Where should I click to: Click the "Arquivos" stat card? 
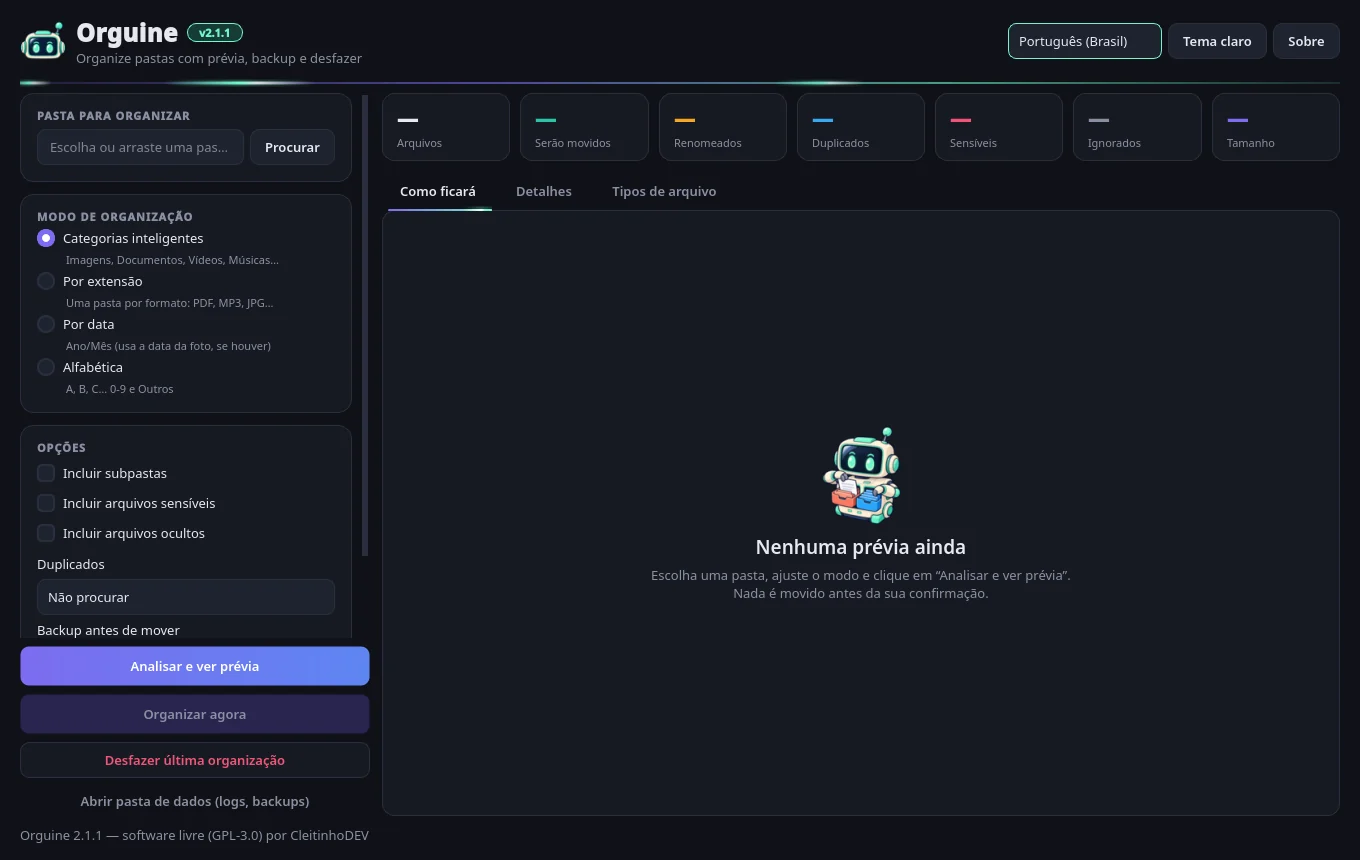tap(446, 127)
